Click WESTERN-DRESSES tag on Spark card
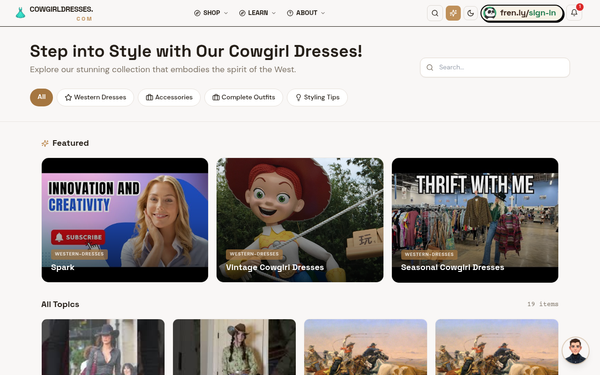Screen dimensions: 600x375 click(79, 254)
